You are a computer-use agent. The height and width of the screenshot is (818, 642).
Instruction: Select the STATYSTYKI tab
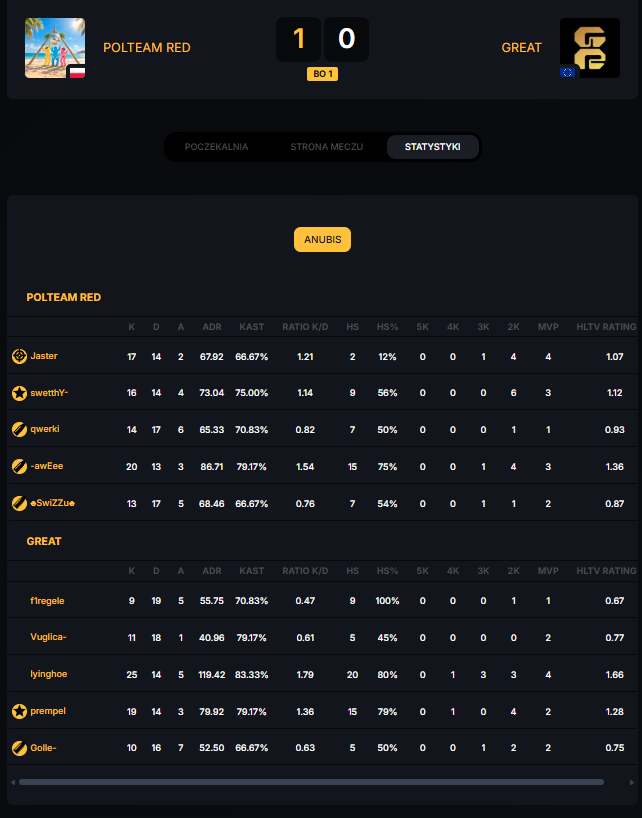tap(432, 147)
